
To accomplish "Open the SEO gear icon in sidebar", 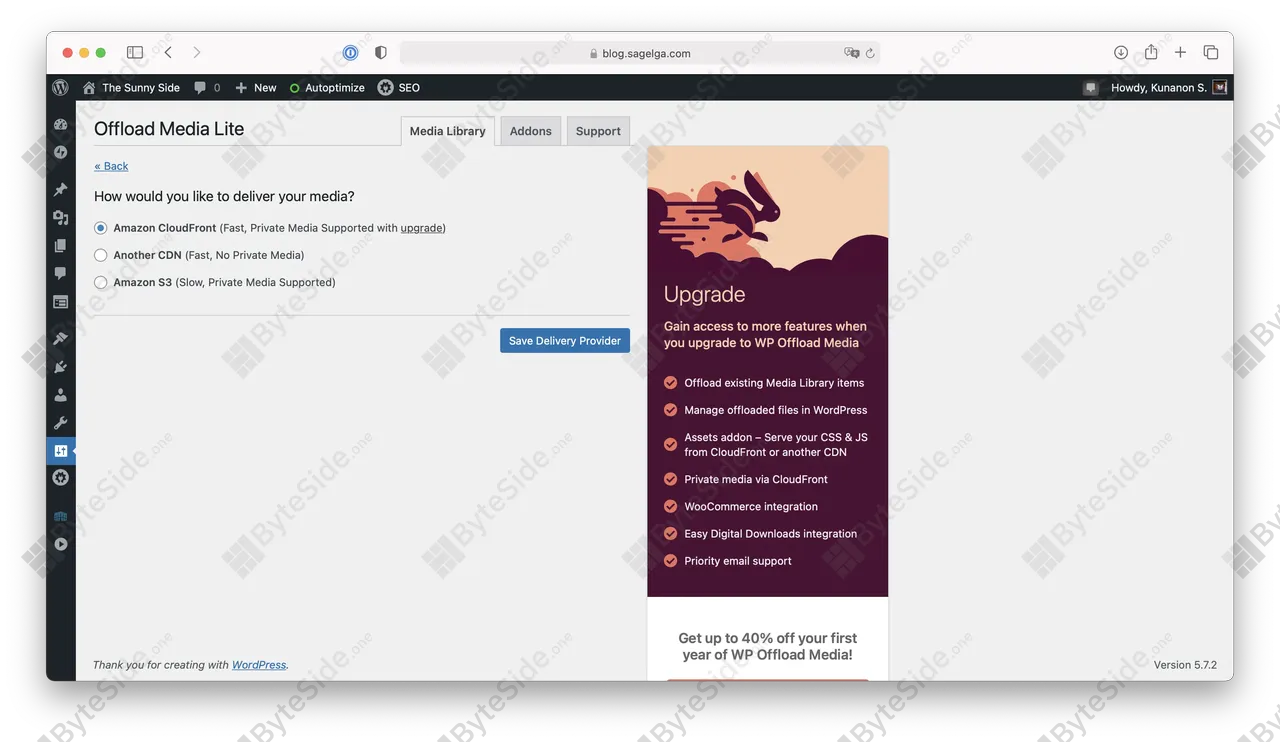I will [60, 478].
